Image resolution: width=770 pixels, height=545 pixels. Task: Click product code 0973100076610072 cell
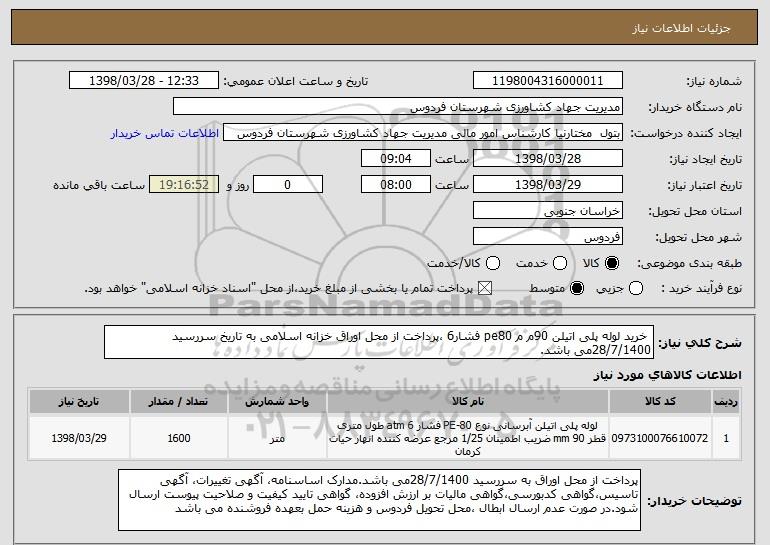[660, 438]
